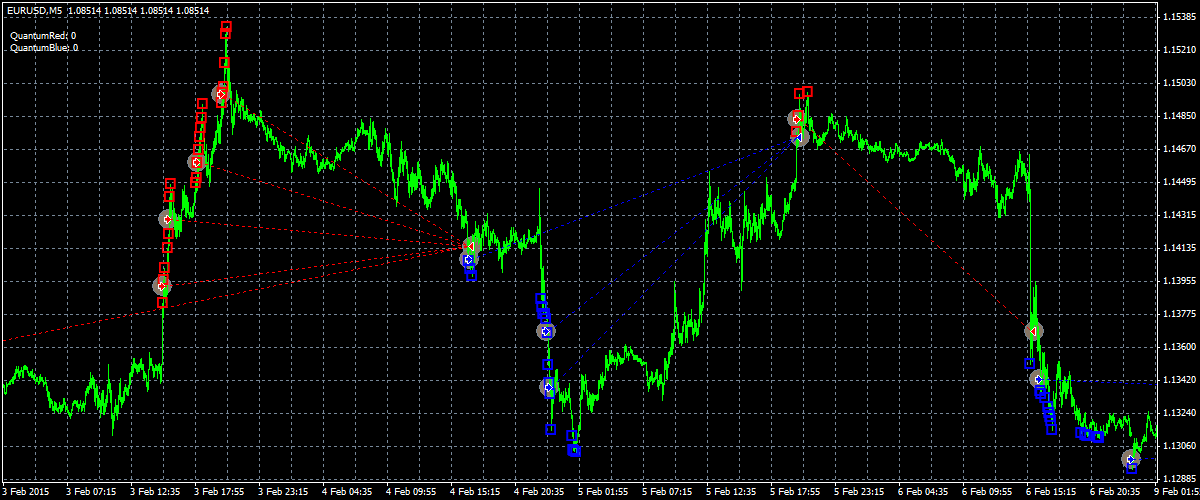
Task: Click the red circled marker at the 5 Feb 17:55 peak
Action: point(796,119)
